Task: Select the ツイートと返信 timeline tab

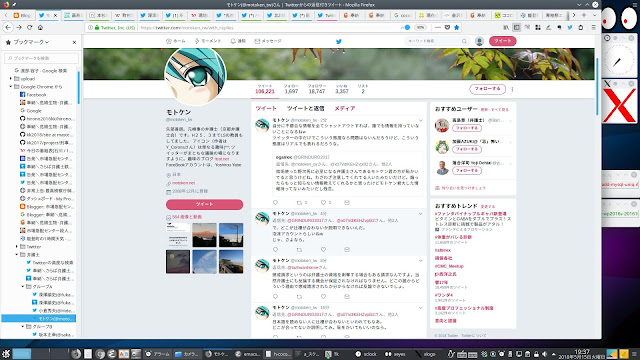Action: click(x=305, y=109)
